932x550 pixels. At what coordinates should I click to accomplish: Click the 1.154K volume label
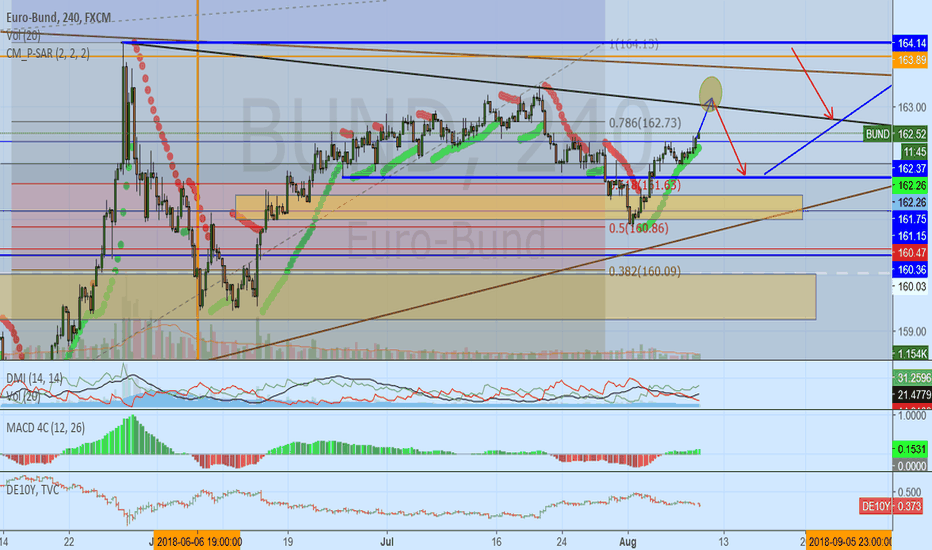[911, 354]
